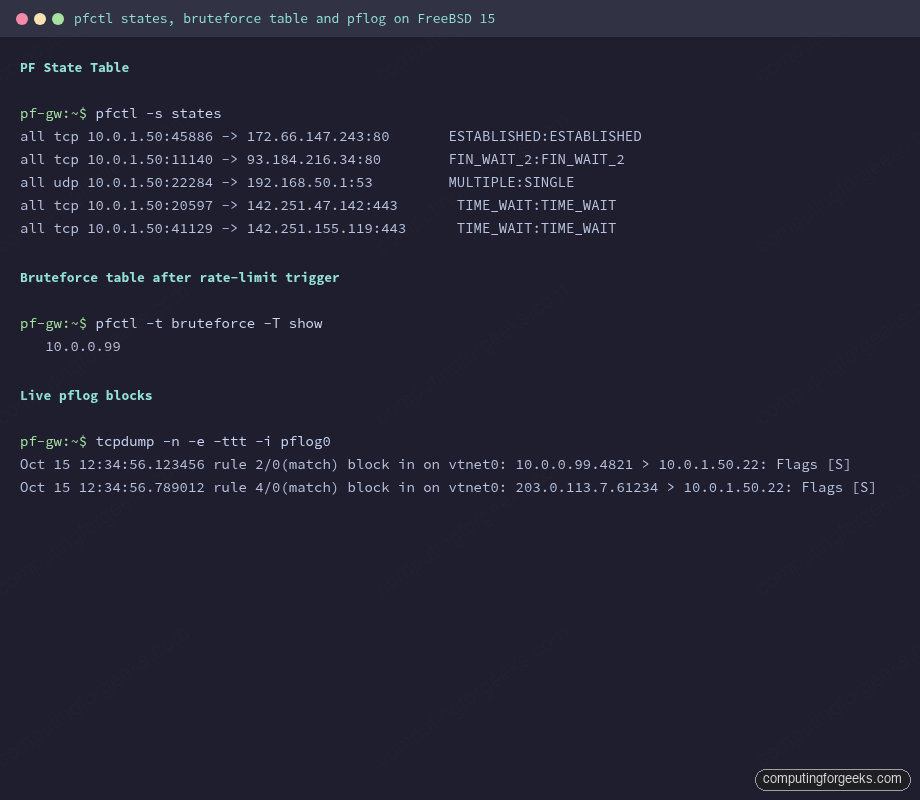
Task: Click the red traffic light button
Action: pos(22,18)
